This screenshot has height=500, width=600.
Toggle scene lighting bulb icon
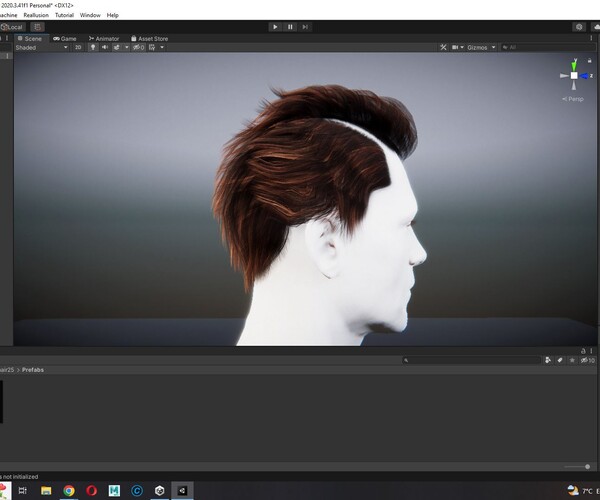pos(93,47)
